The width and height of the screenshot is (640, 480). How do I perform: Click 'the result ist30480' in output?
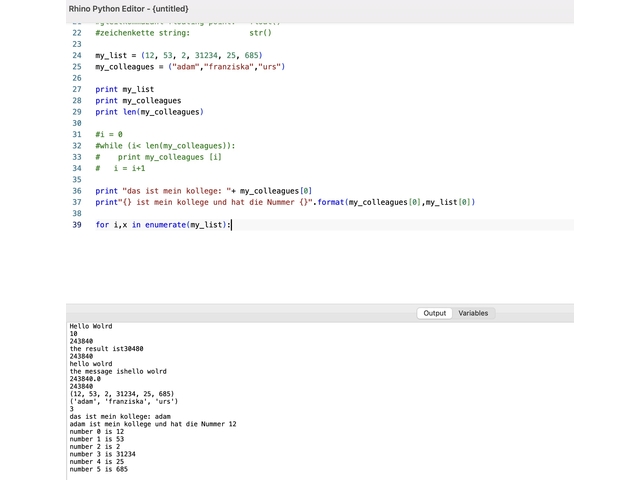click(x=106, y=349)
